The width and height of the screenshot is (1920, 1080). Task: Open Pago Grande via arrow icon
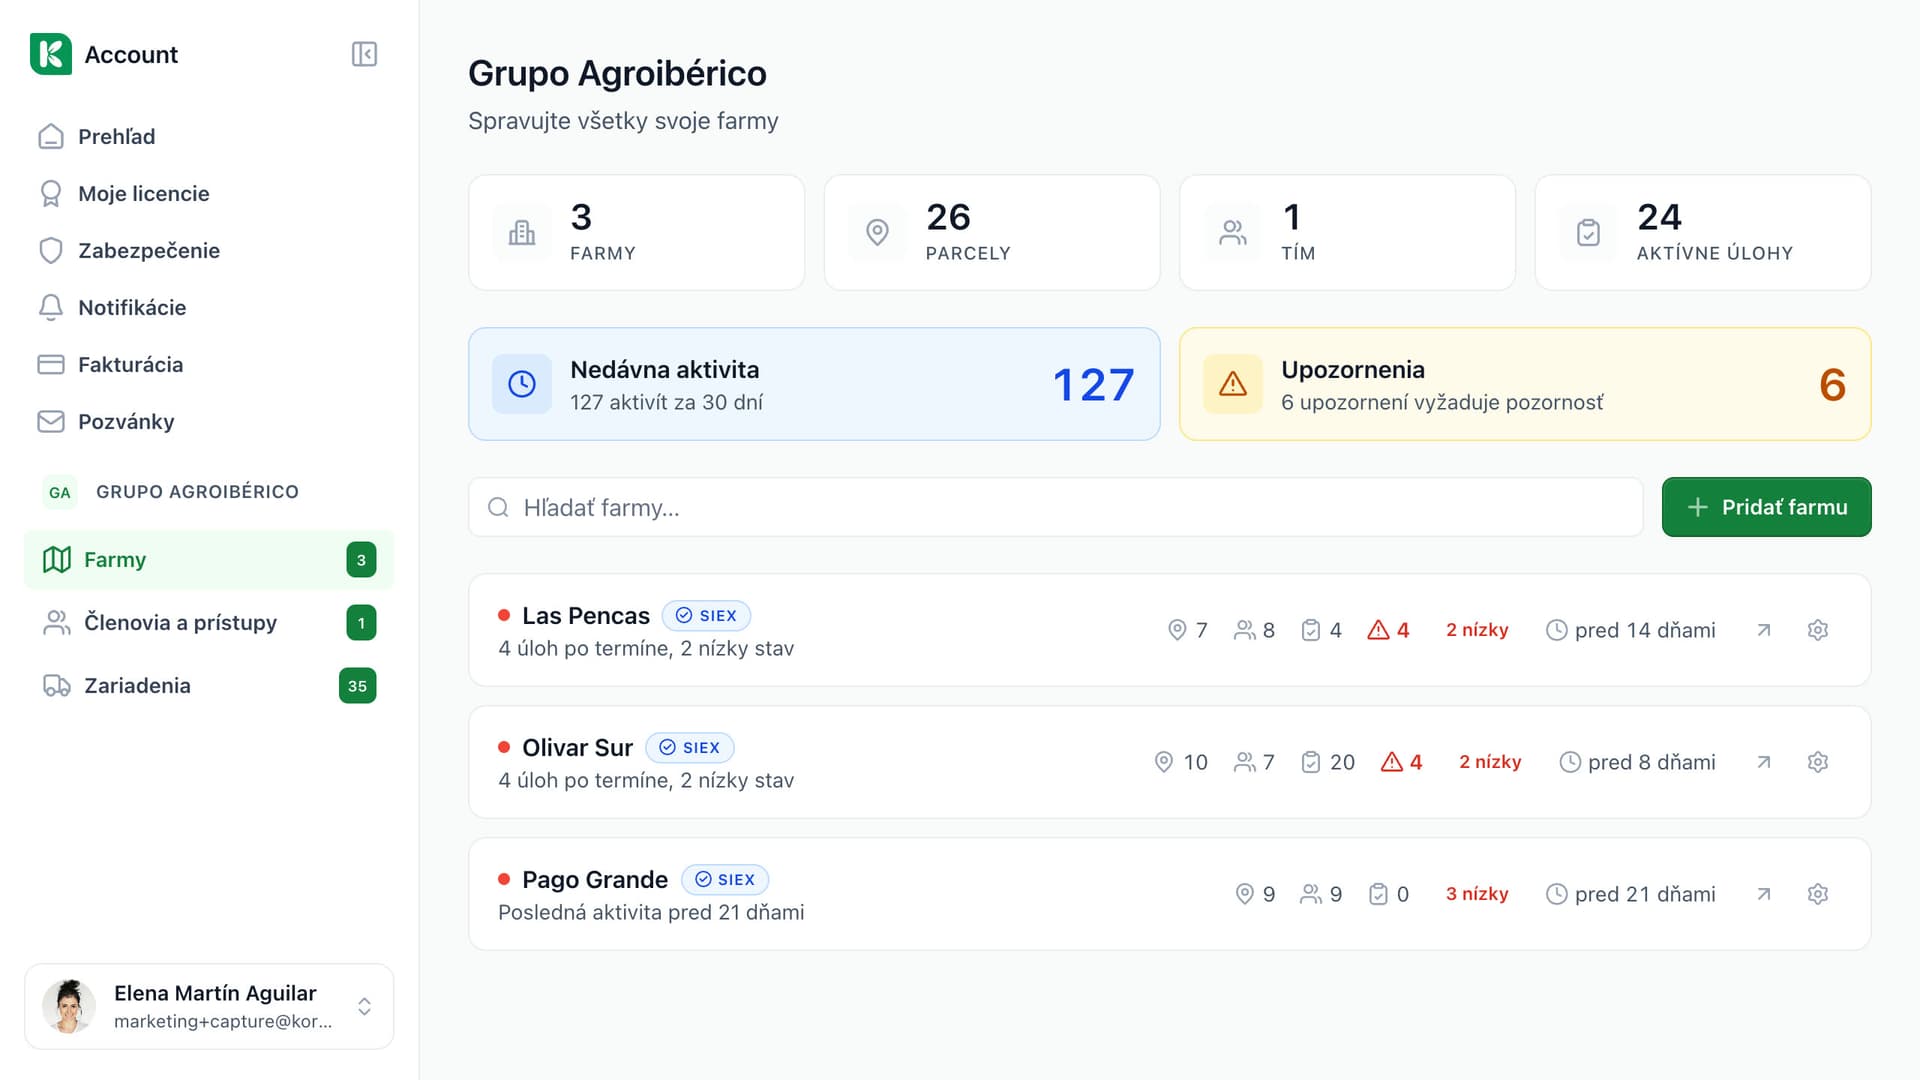pos(1764,894)
